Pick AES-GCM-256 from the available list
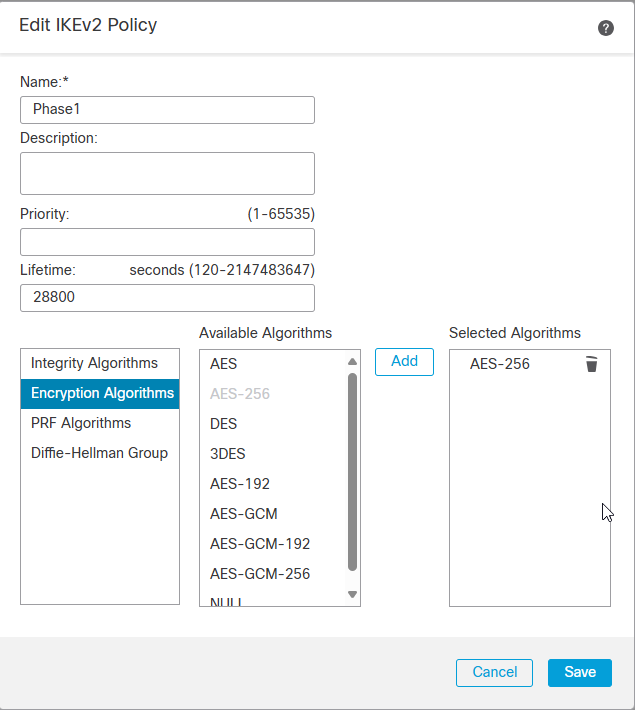This screenshot has height=710, width=635. point(260,574)
